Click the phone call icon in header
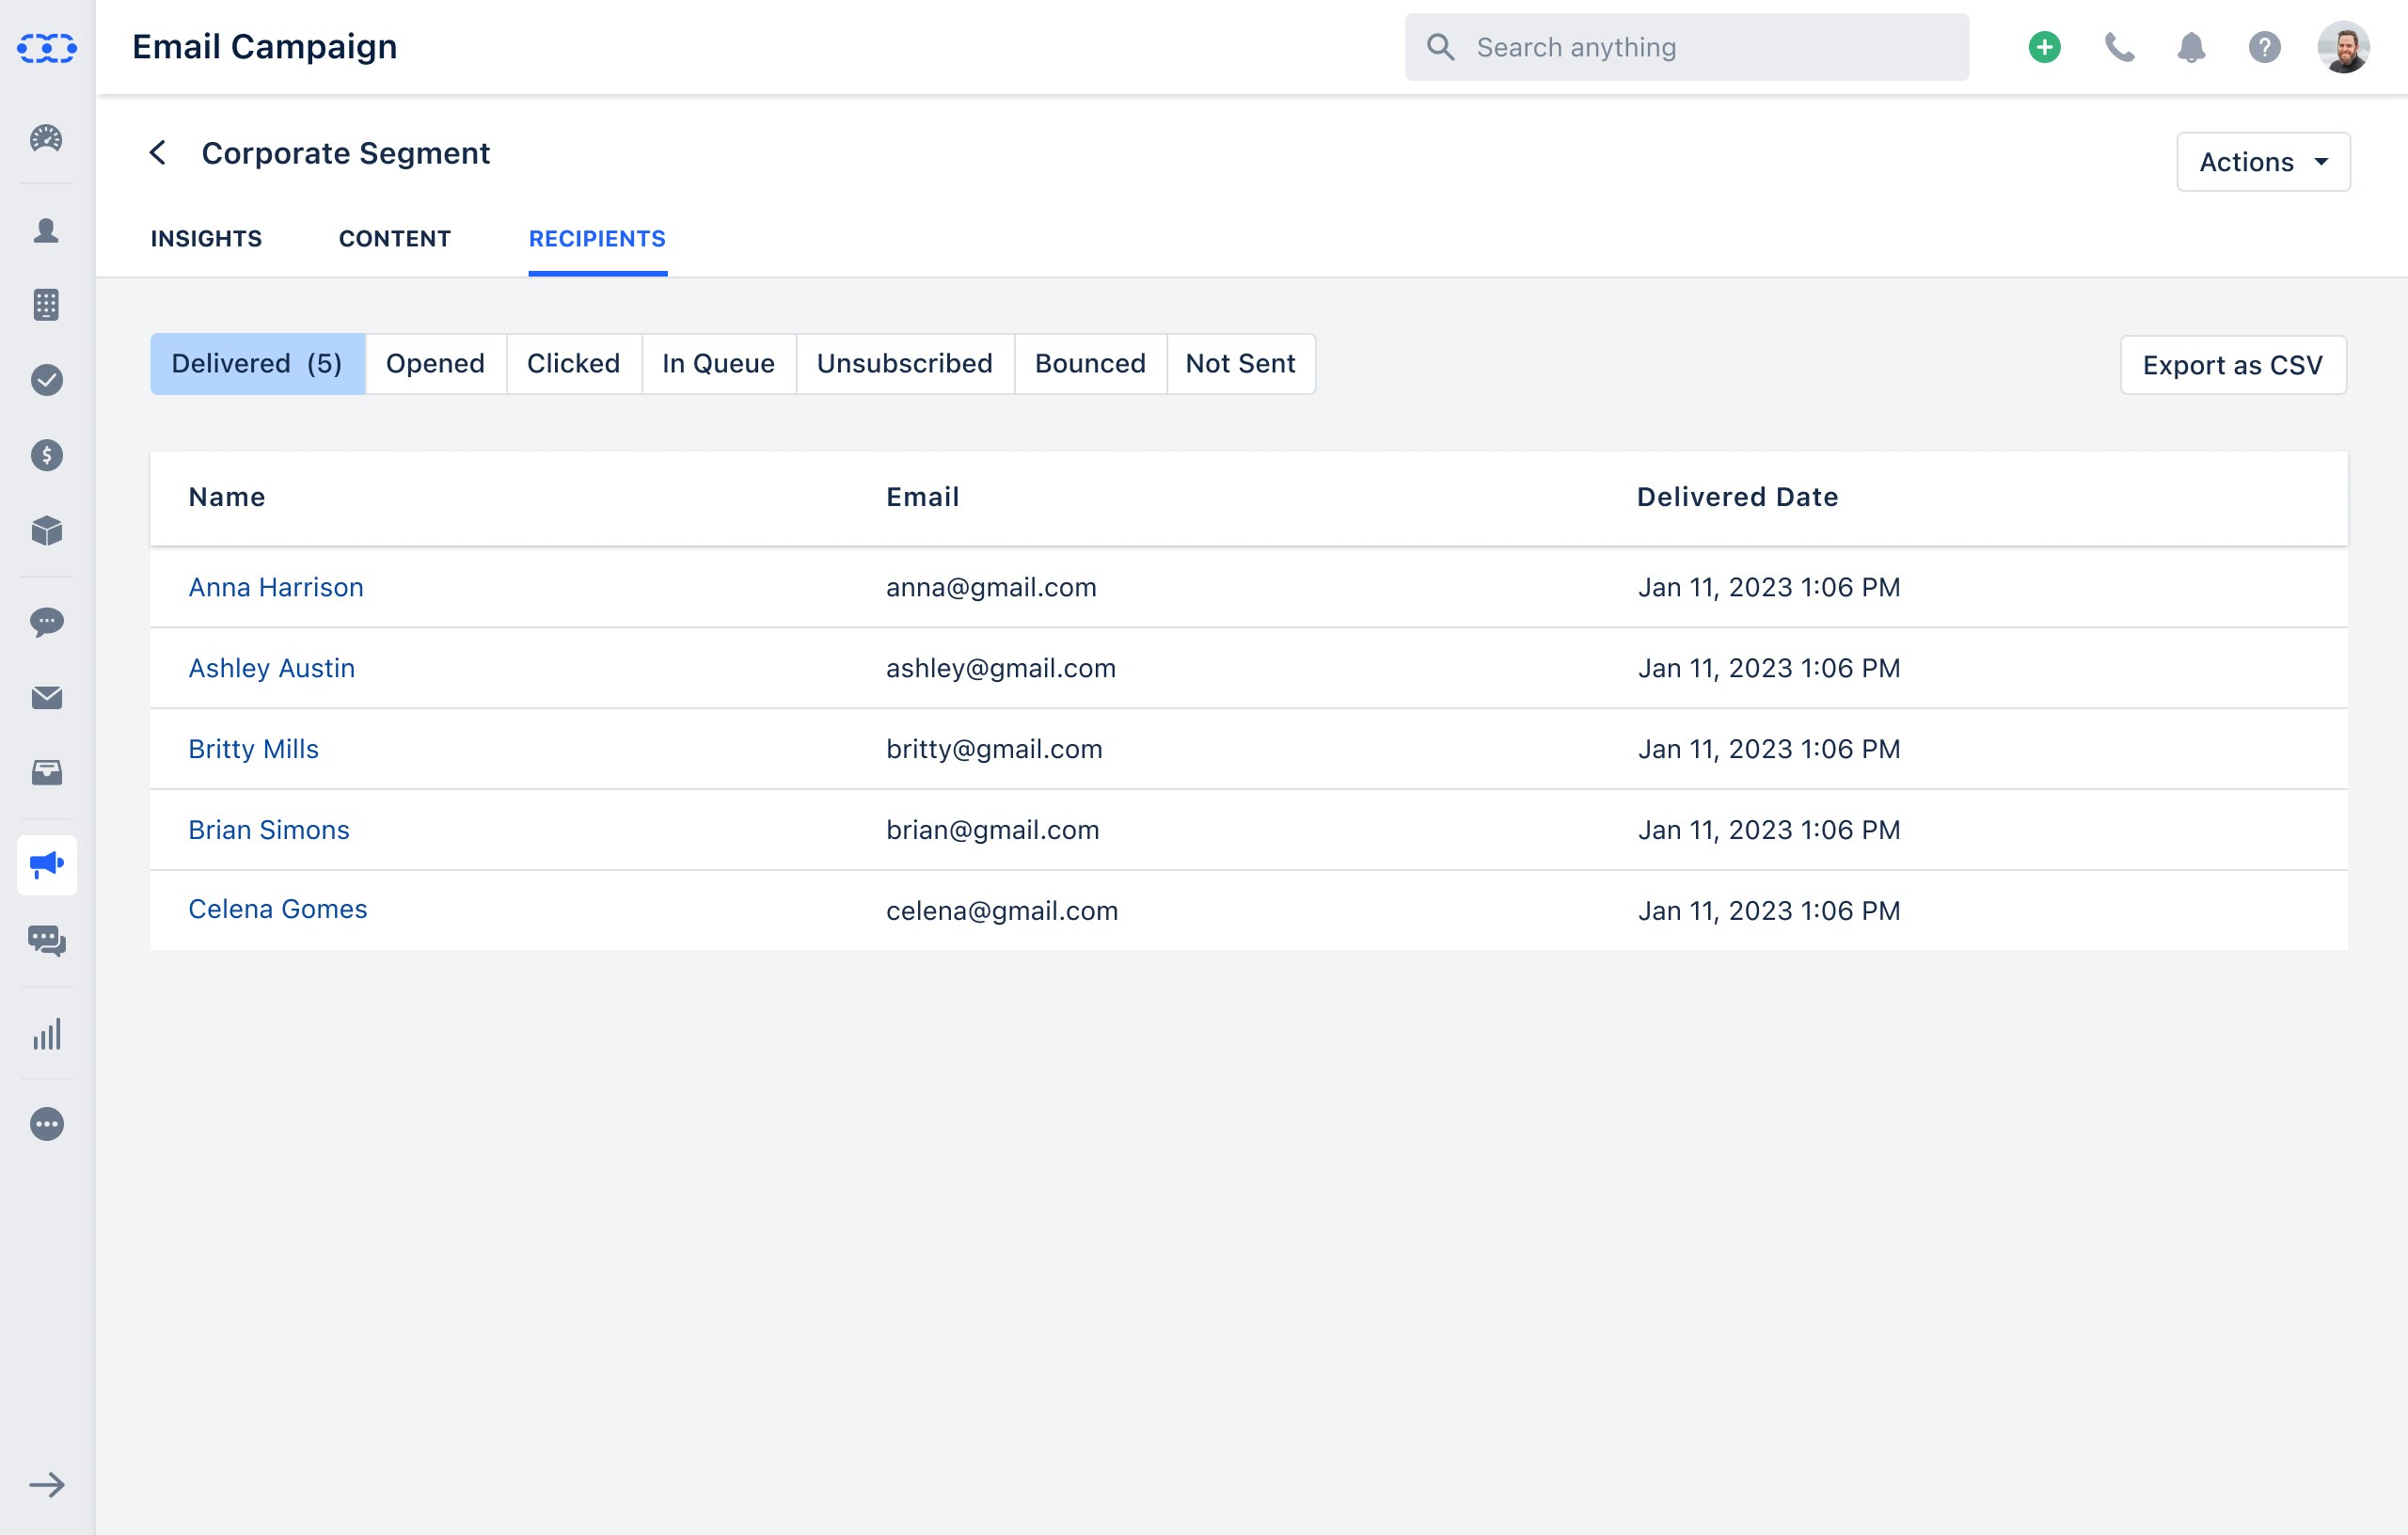This screenshot has height=1535, width=2408. click(2118, 47)
